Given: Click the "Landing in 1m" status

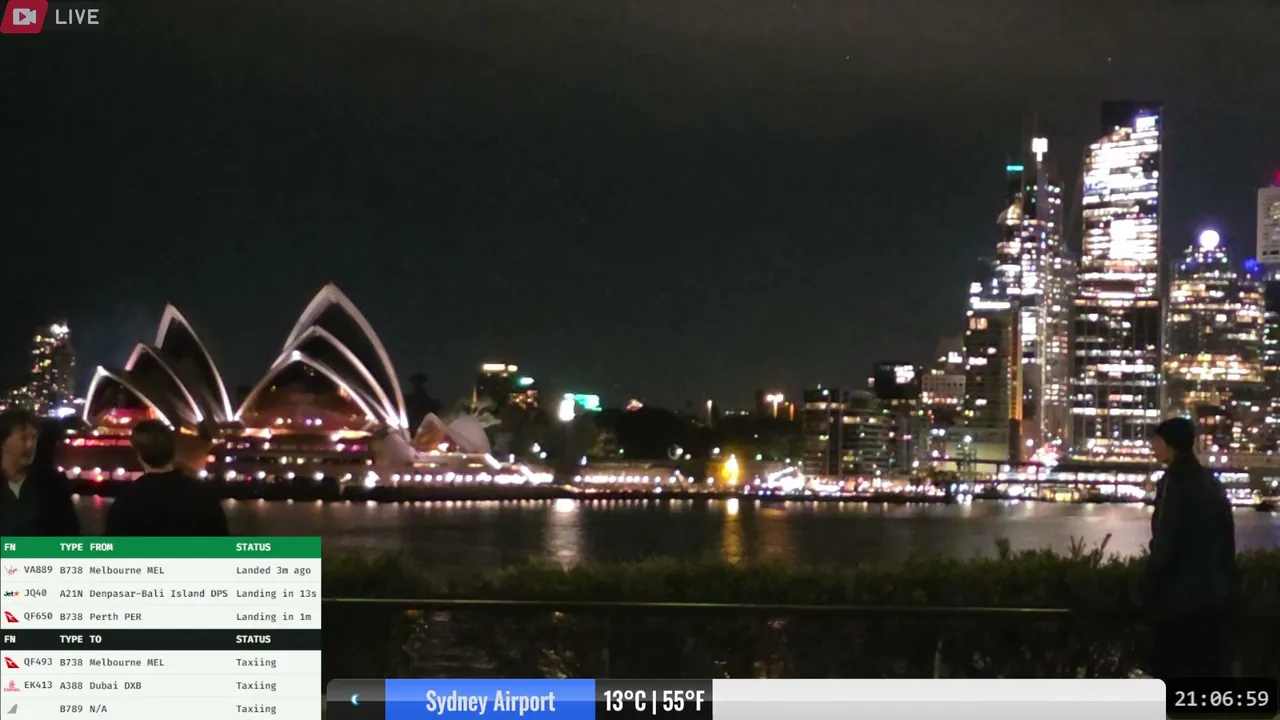Looking at the screenshot, I should tap(273, 616).
